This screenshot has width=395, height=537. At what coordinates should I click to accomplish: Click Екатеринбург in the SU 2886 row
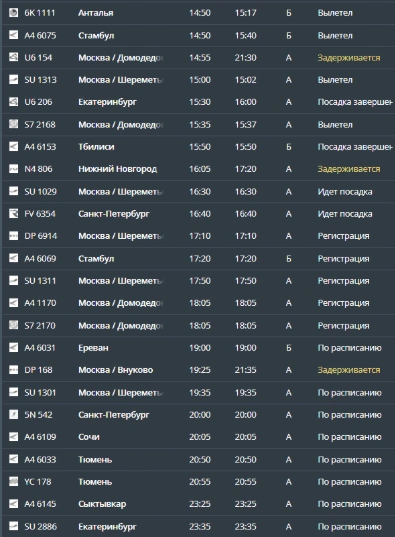point(107,527)
